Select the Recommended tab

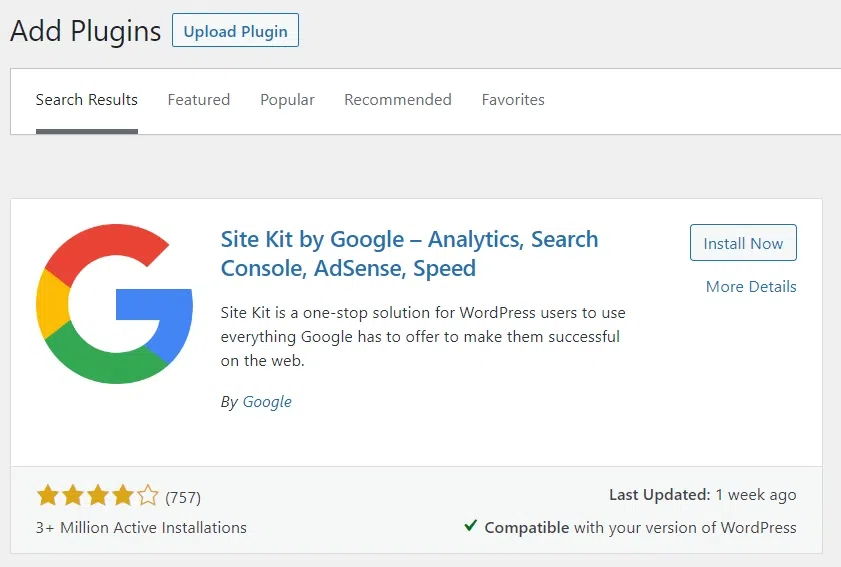coord(398,100)
